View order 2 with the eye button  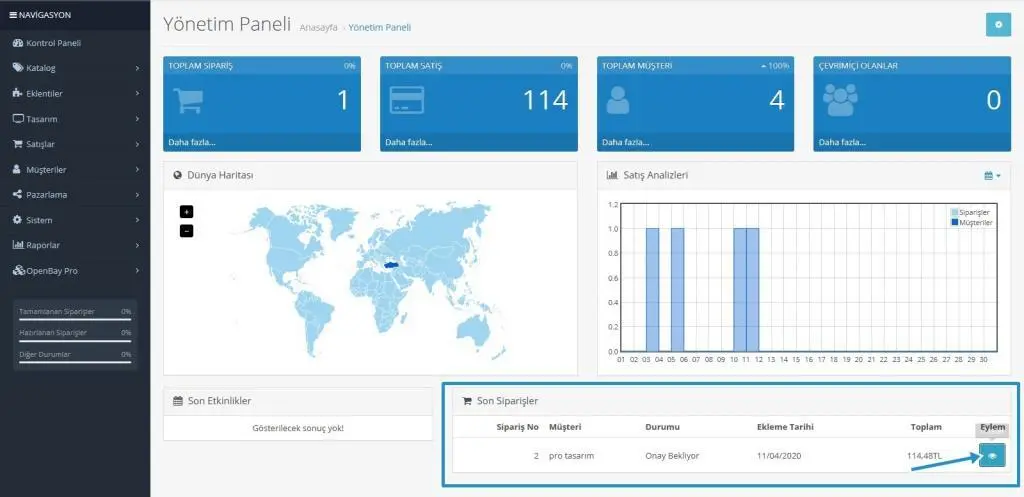[x=992, y=455]
